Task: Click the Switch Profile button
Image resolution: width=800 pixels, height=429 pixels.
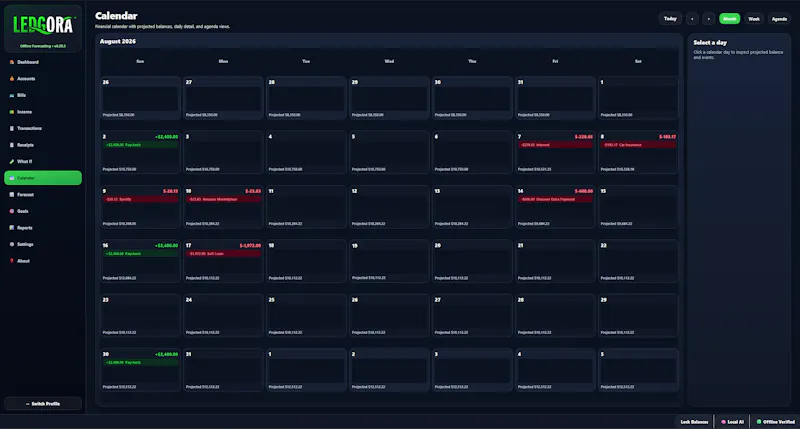Action: (43, 403)
